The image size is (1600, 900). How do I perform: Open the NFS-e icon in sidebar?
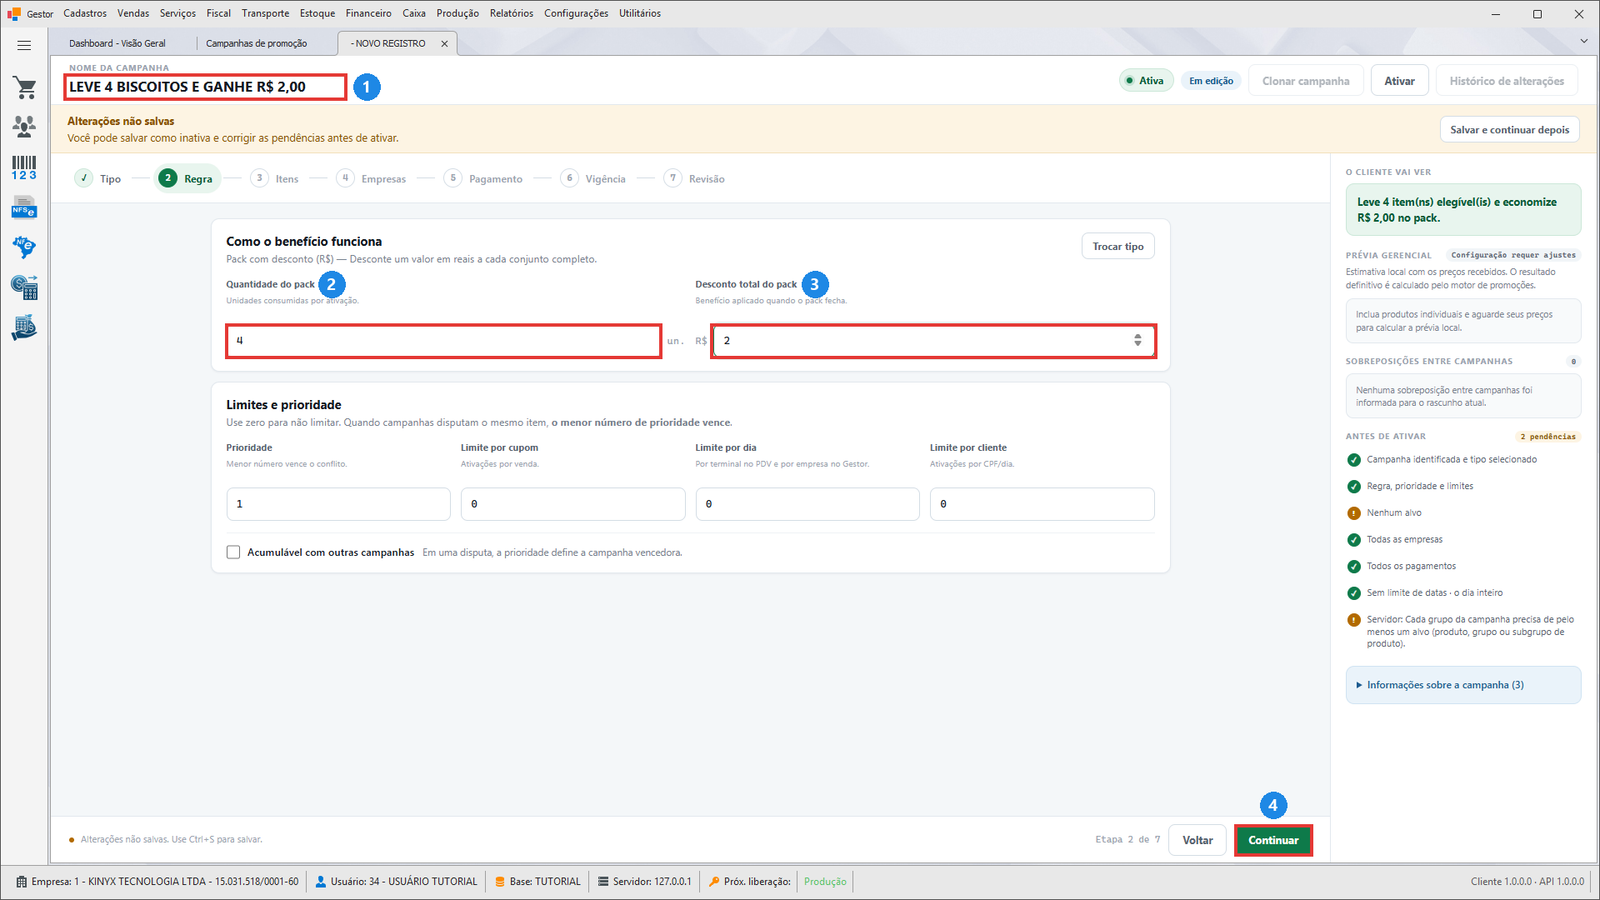[x=24, y=208]
